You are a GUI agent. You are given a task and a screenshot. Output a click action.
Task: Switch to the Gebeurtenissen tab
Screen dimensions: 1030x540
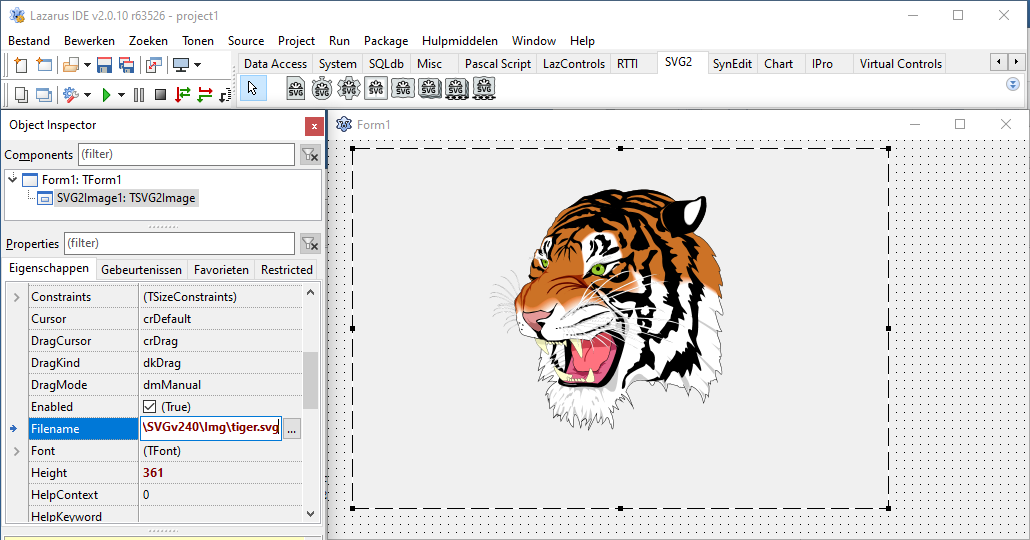[142, 270]
